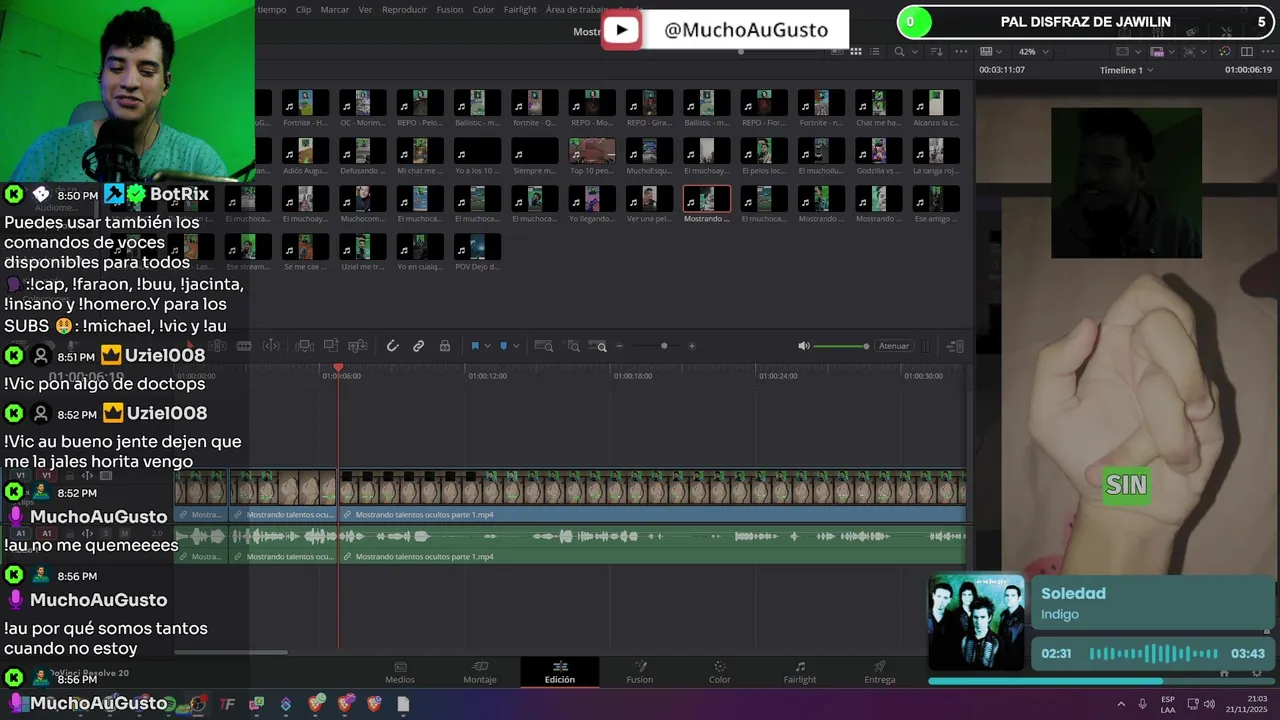This screenshot has width=1280, height=720.
Task: Mute audio with the speaker icon
Action: coord(804,346)
